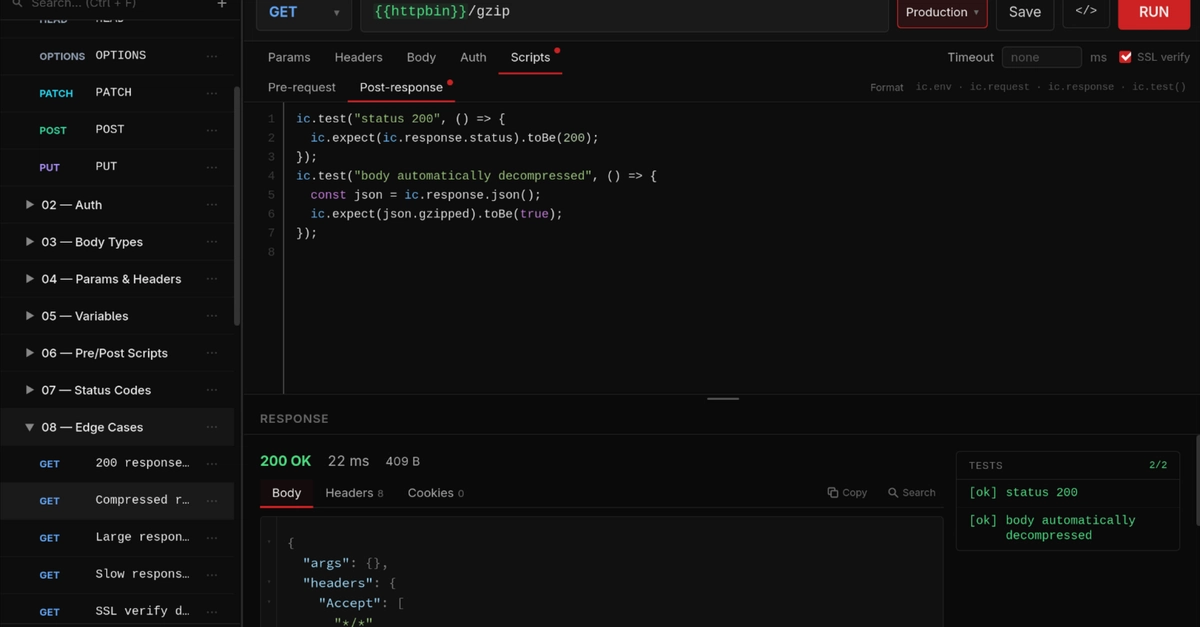Image resolution: width=1200 pixels, height=627 pixels.
Task: Open the Large respon GET request
Action: click(x=117, y=538)
